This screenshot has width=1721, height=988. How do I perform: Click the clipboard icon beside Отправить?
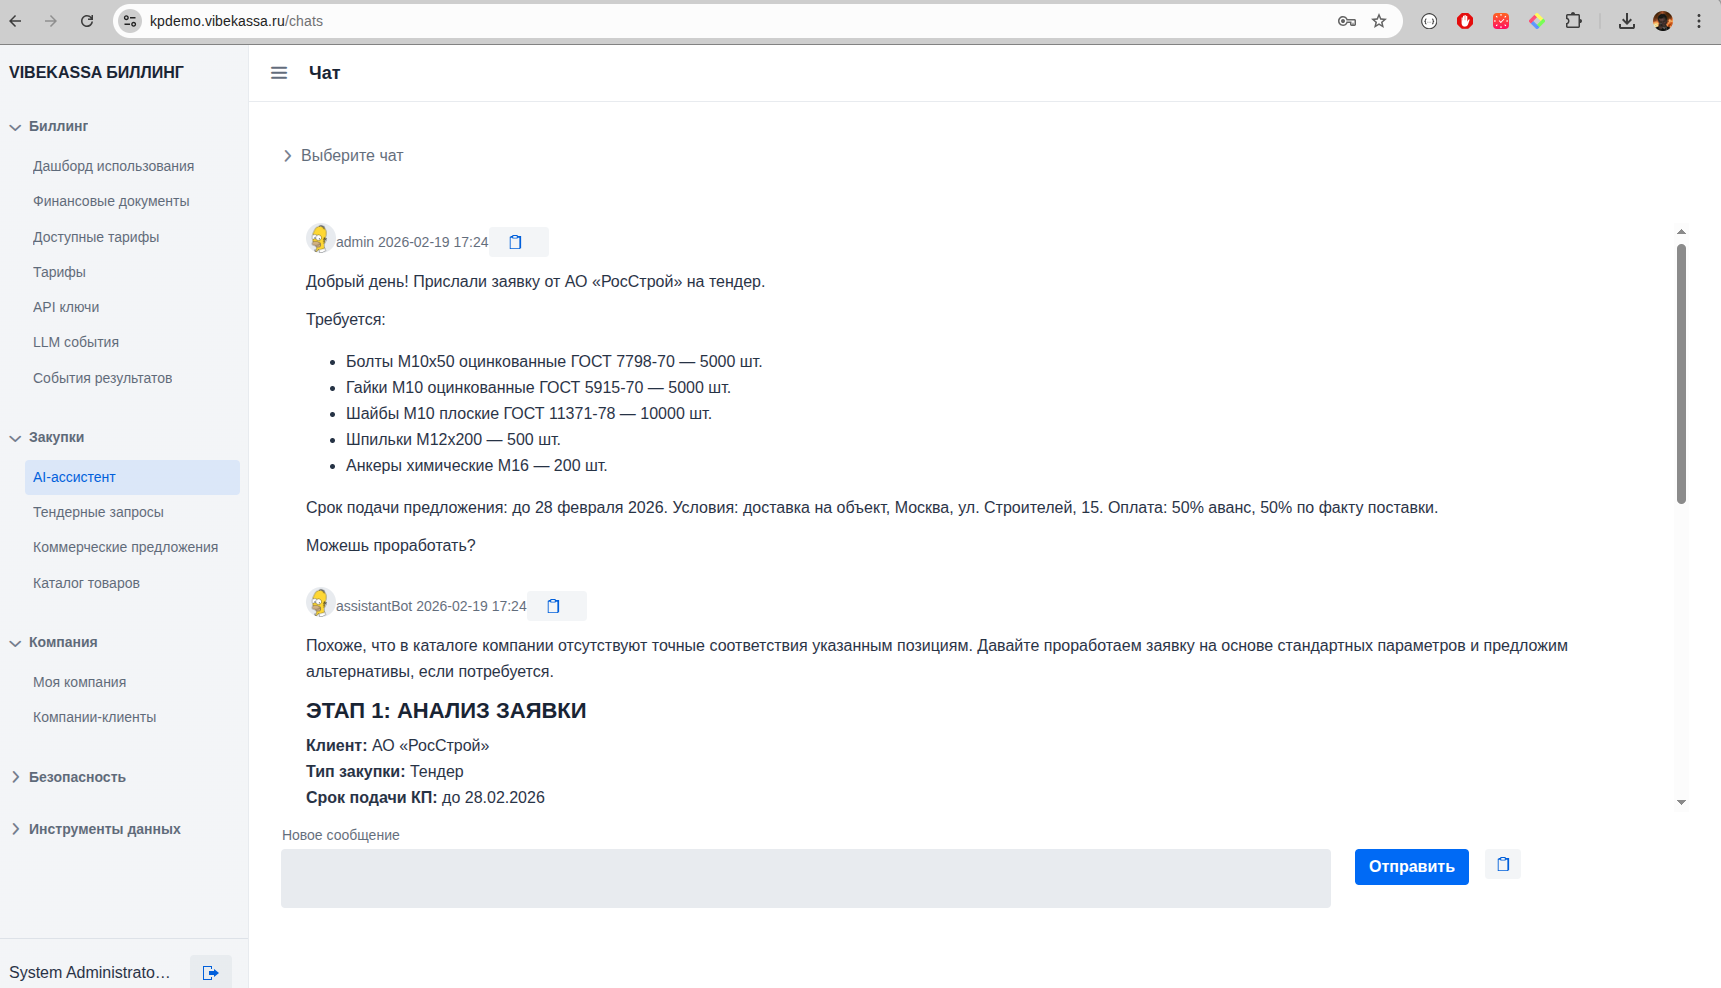tap(1502, 864)
